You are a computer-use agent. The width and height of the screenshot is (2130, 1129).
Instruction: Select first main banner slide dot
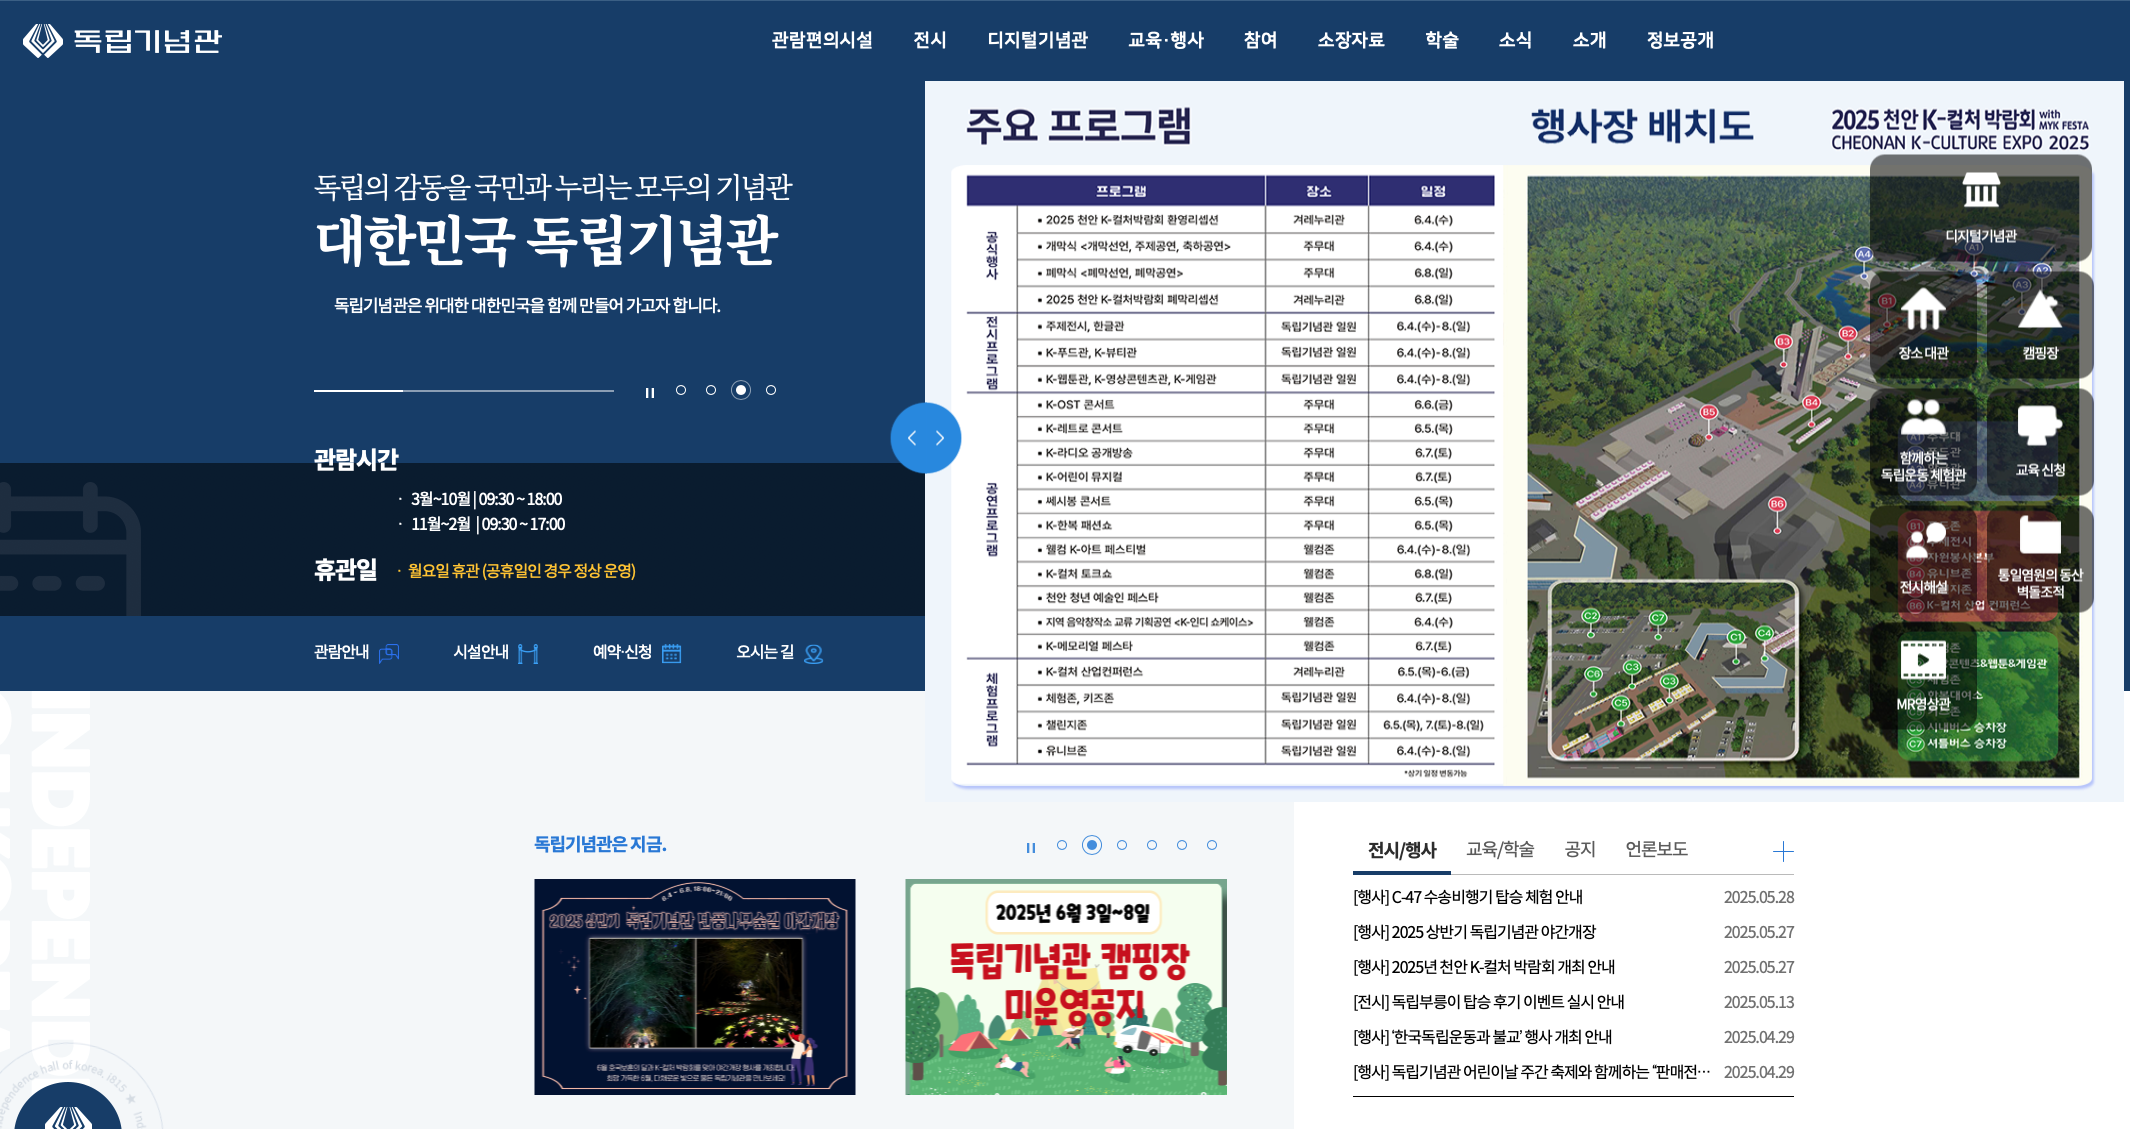(x=681, y=390)
